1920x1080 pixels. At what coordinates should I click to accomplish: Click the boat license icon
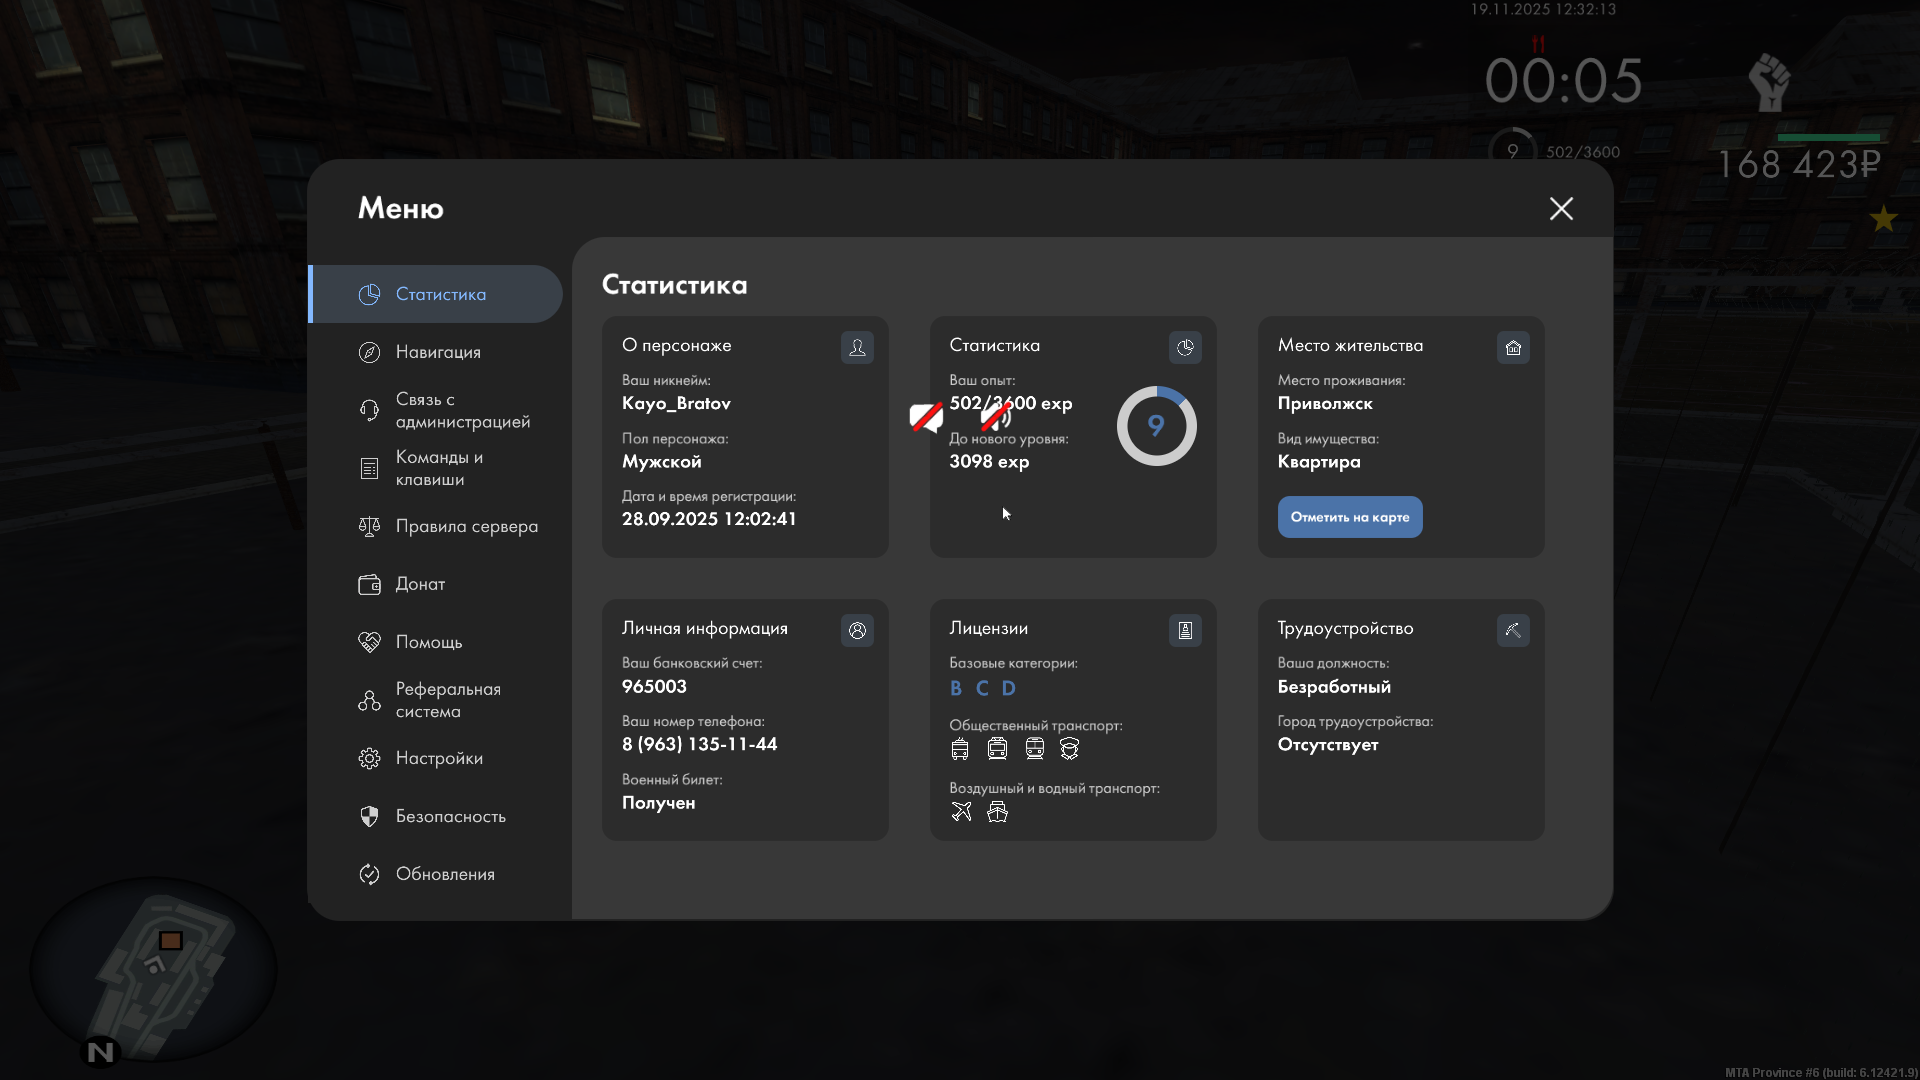(997, 811)
